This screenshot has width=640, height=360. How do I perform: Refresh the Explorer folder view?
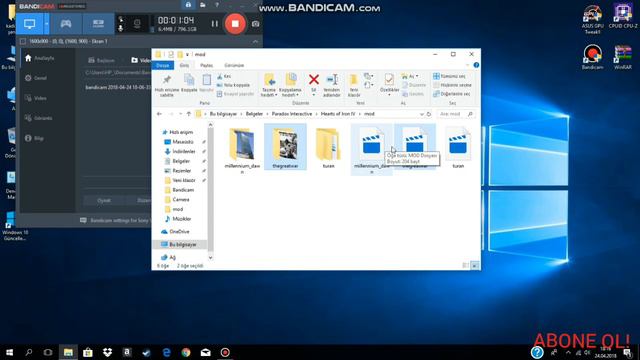[429, 114]
